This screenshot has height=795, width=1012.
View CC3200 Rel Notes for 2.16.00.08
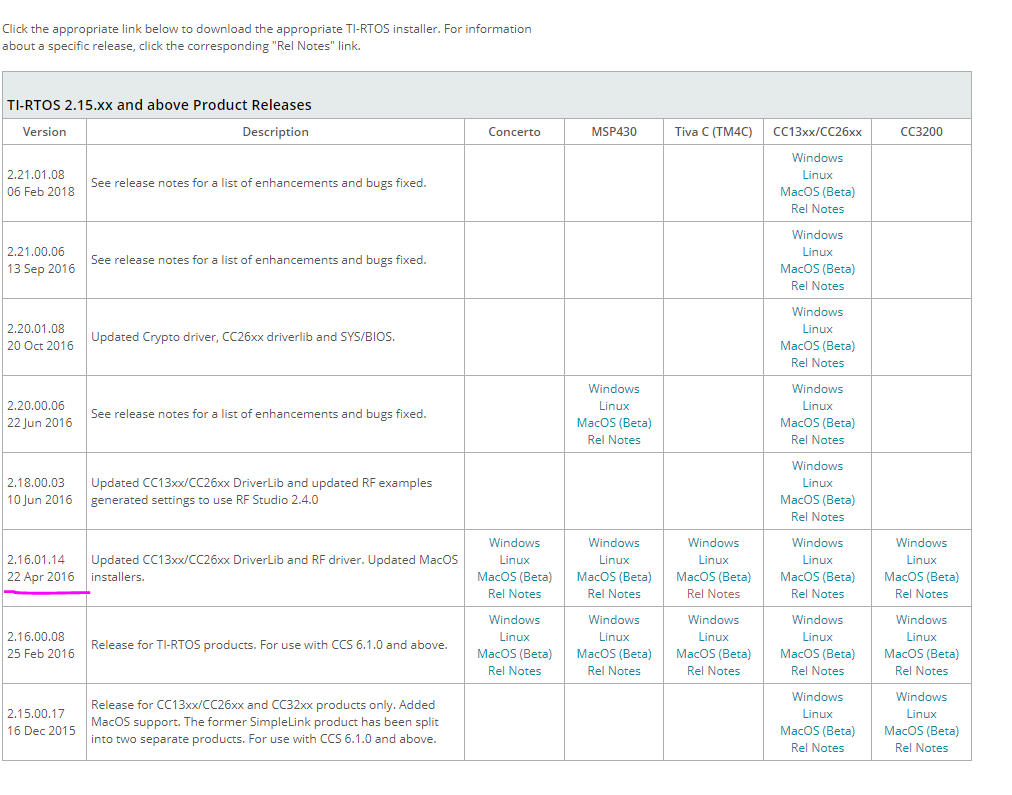click(x=921, y=671)
